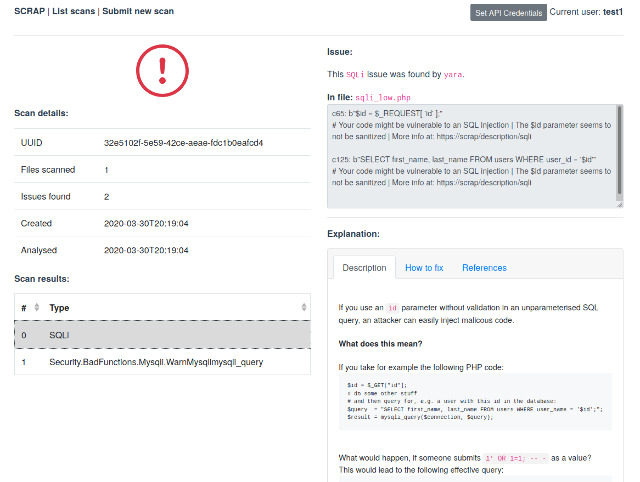The height and width of the screenshot is (482, 640).
Task: Sort results using the Type column arrows
Action: (304, 307)
